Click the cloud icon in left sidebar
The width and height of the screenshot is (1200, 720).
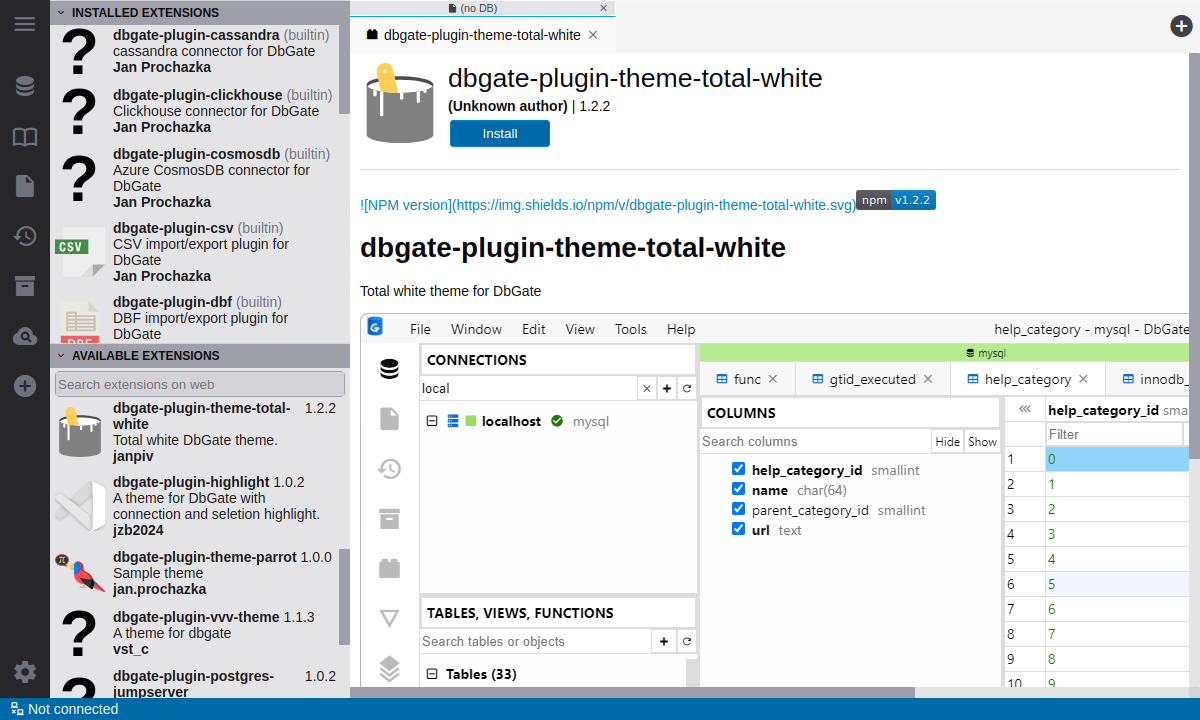(x=25, y=337)
